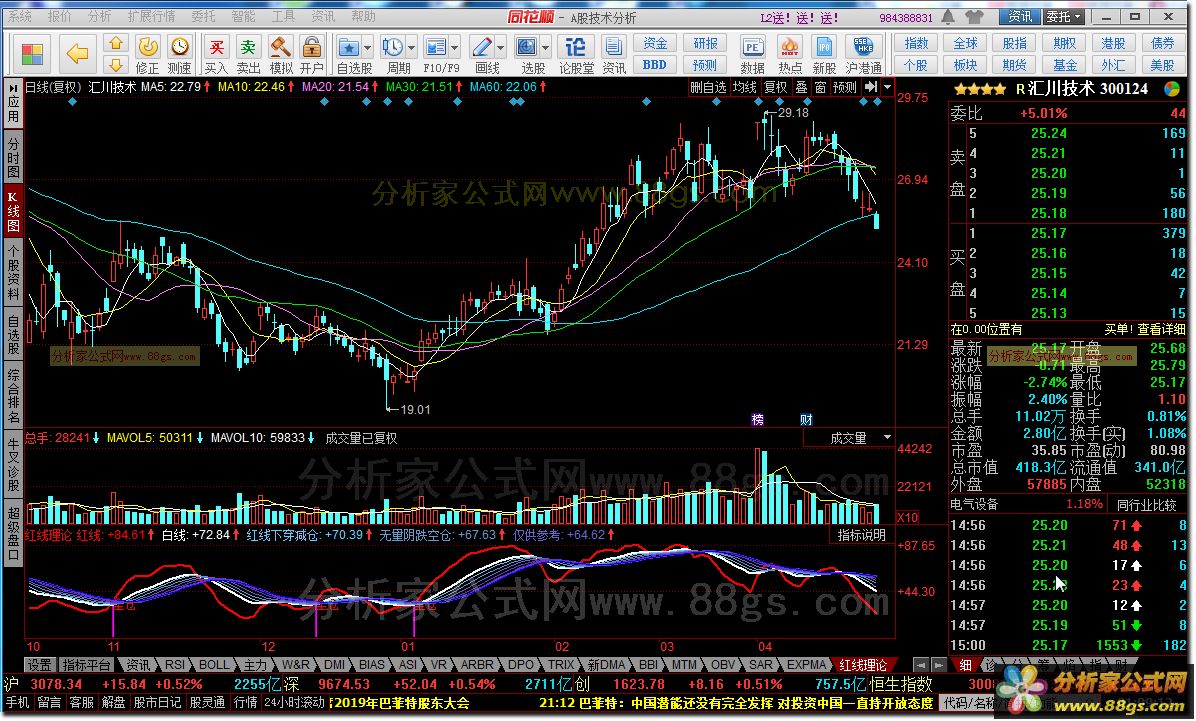Image resolution: width=1196 pixels, height=721 pixels.
Task: Toggle 预测 forecast on chart header
Action: pos(845,88)
